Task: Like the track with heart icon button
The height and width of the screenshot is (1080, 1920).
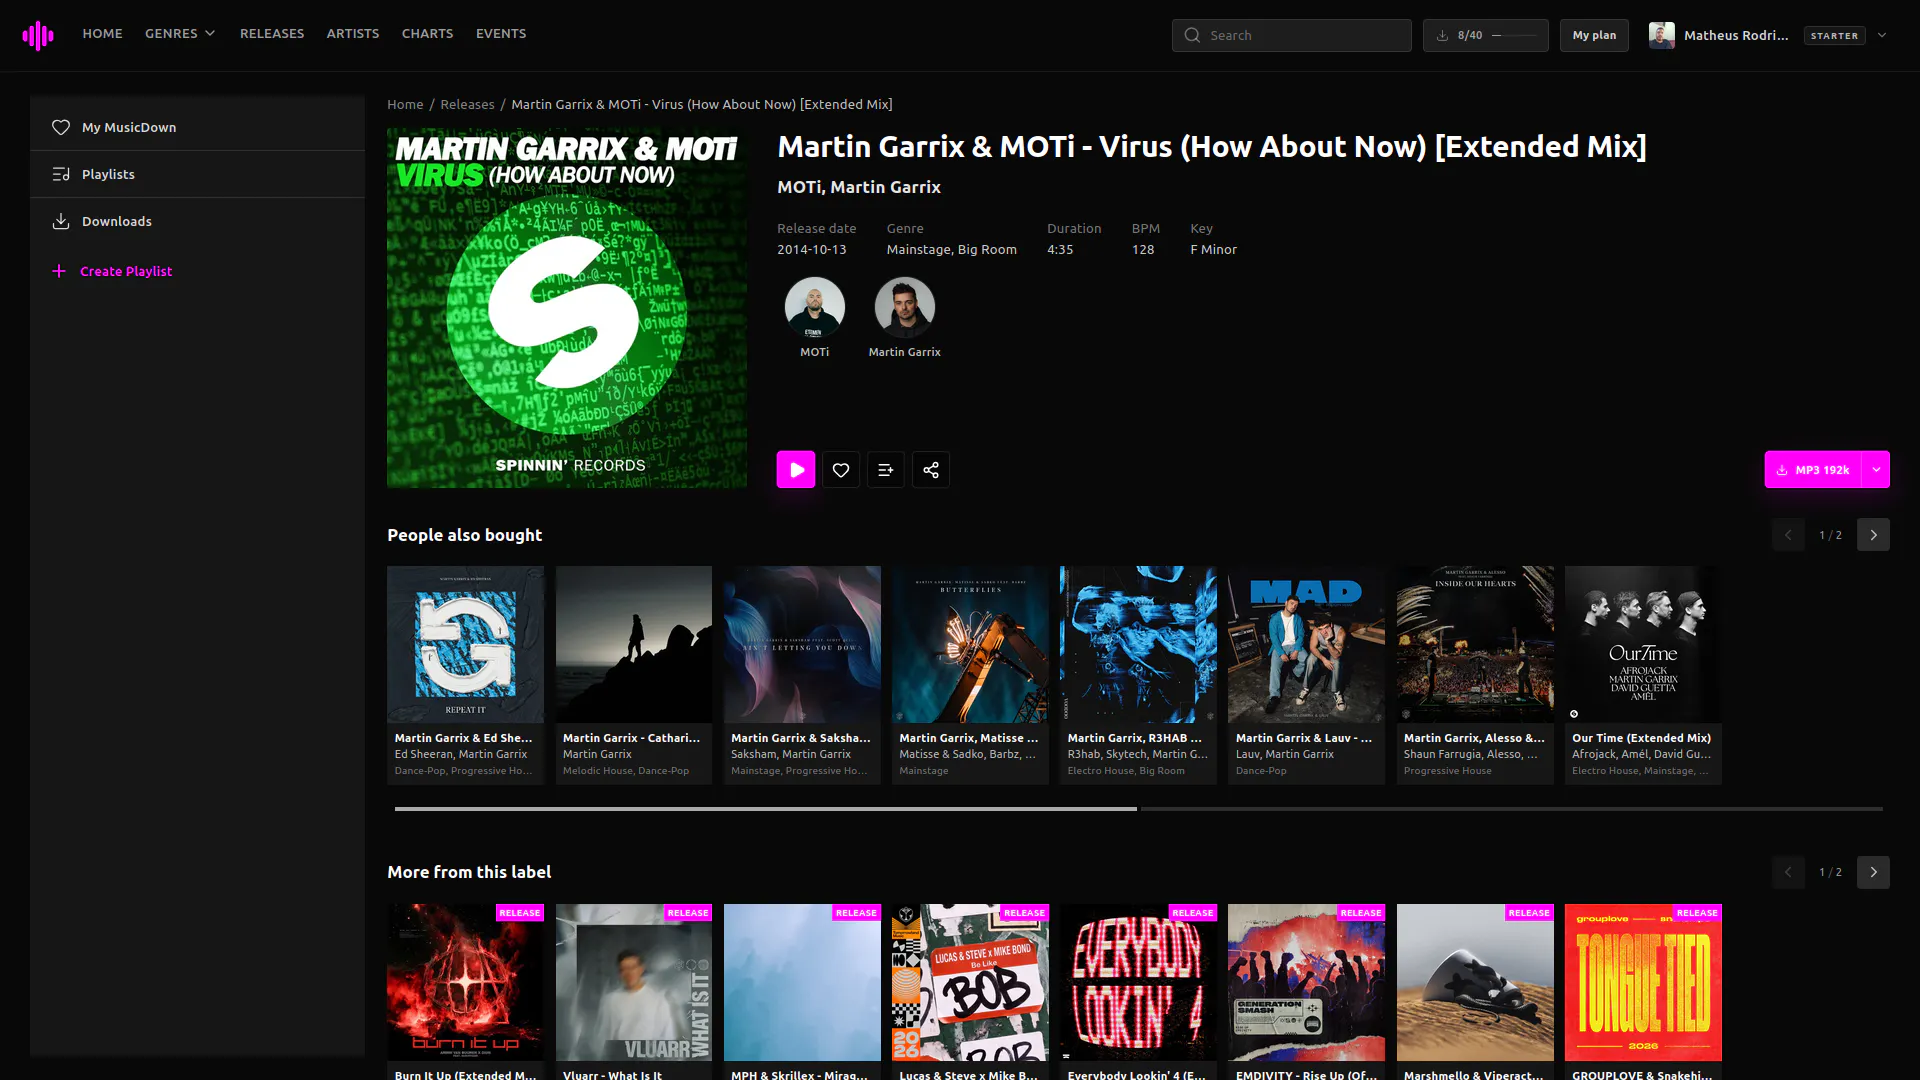Action: [x=841, y=470]
